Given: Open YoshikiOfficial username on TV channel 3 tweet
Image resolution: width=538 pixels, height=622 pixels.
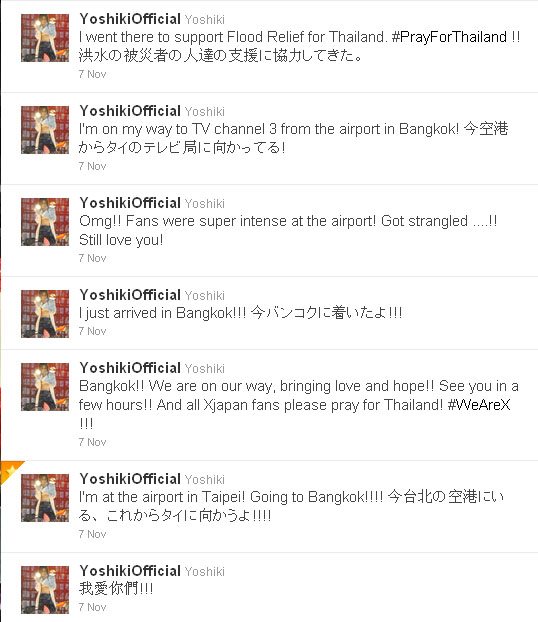Looking at the screenshot, I should (130, 111).
